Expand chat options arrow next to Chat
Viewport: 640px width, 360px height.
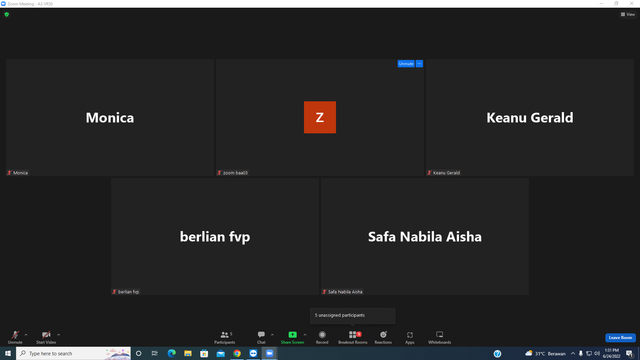tap(272, 335)
